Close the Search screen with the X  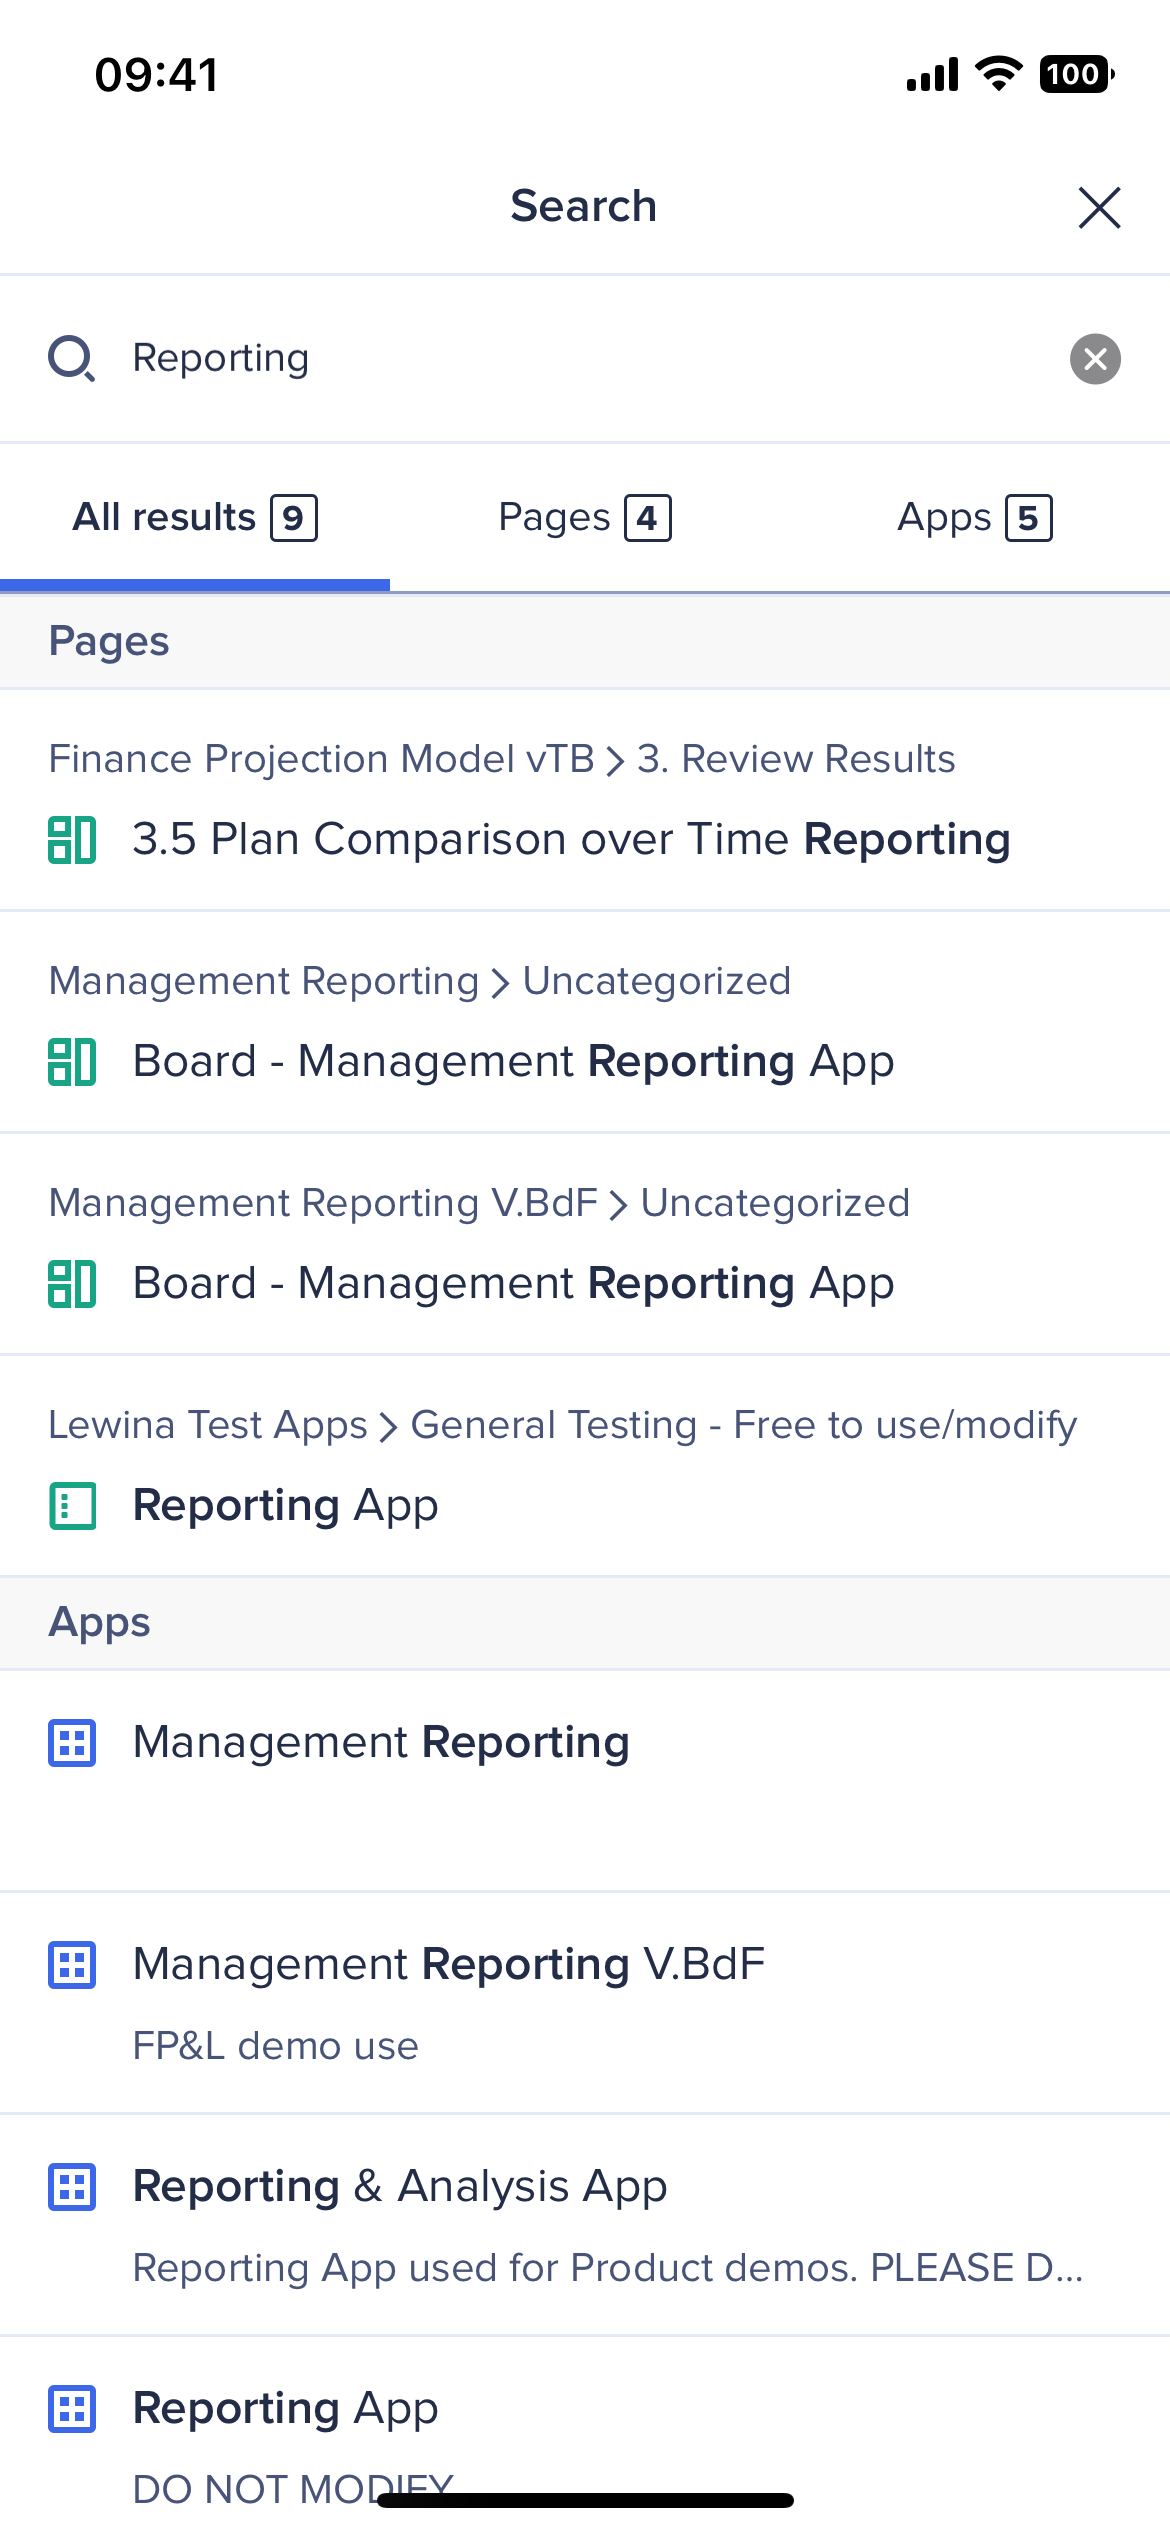(x=1099, y=207)
